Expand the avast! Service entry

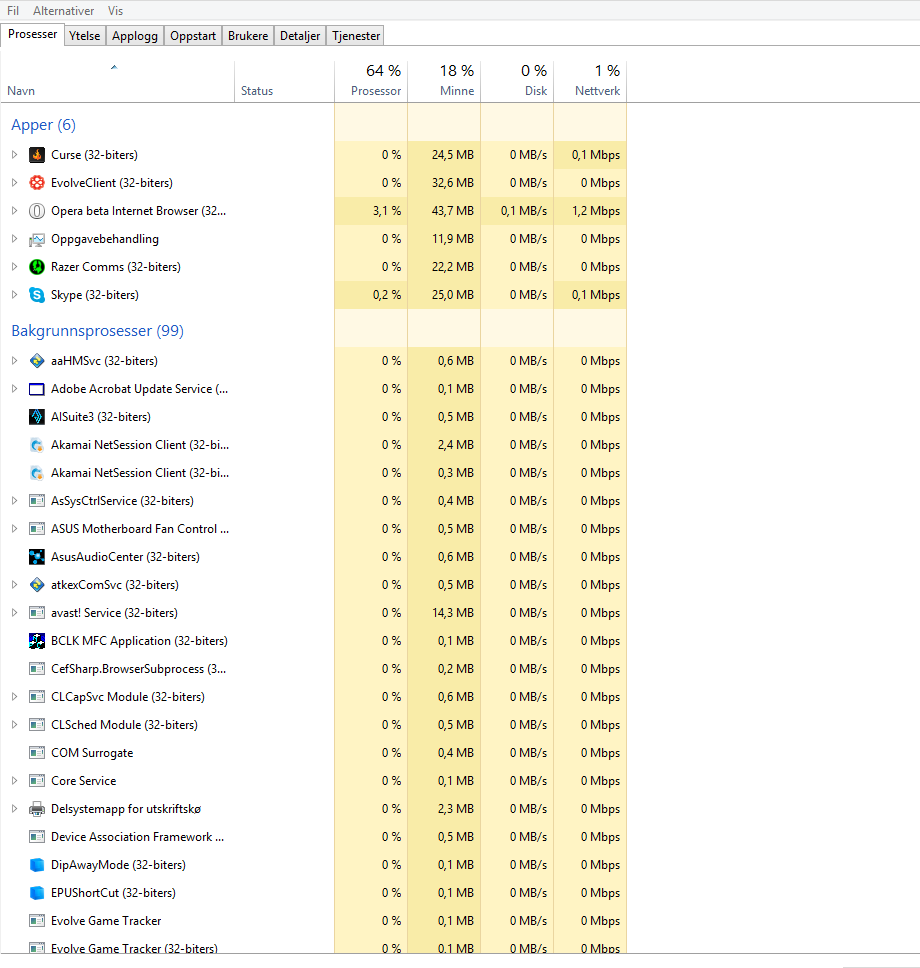14,613
